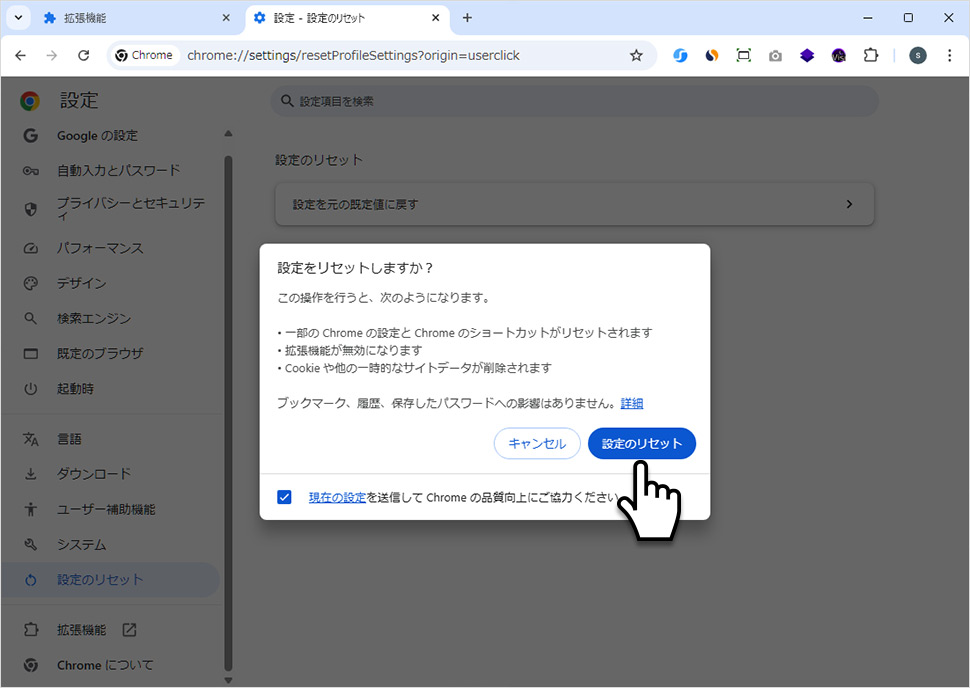Screen dimensions: 970x688
Task: Reload the settings page
Action: pyautogui.click(x=84, y=55)
